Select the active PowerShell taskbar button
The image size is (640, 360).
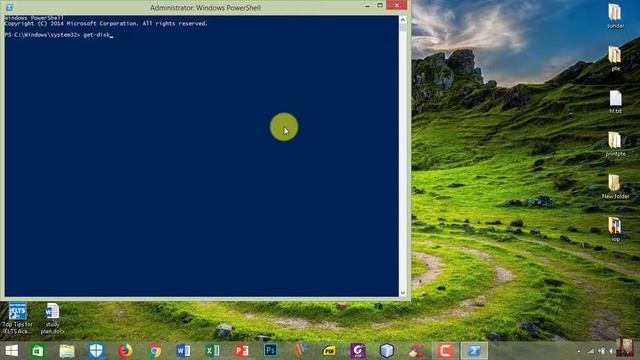474,351
